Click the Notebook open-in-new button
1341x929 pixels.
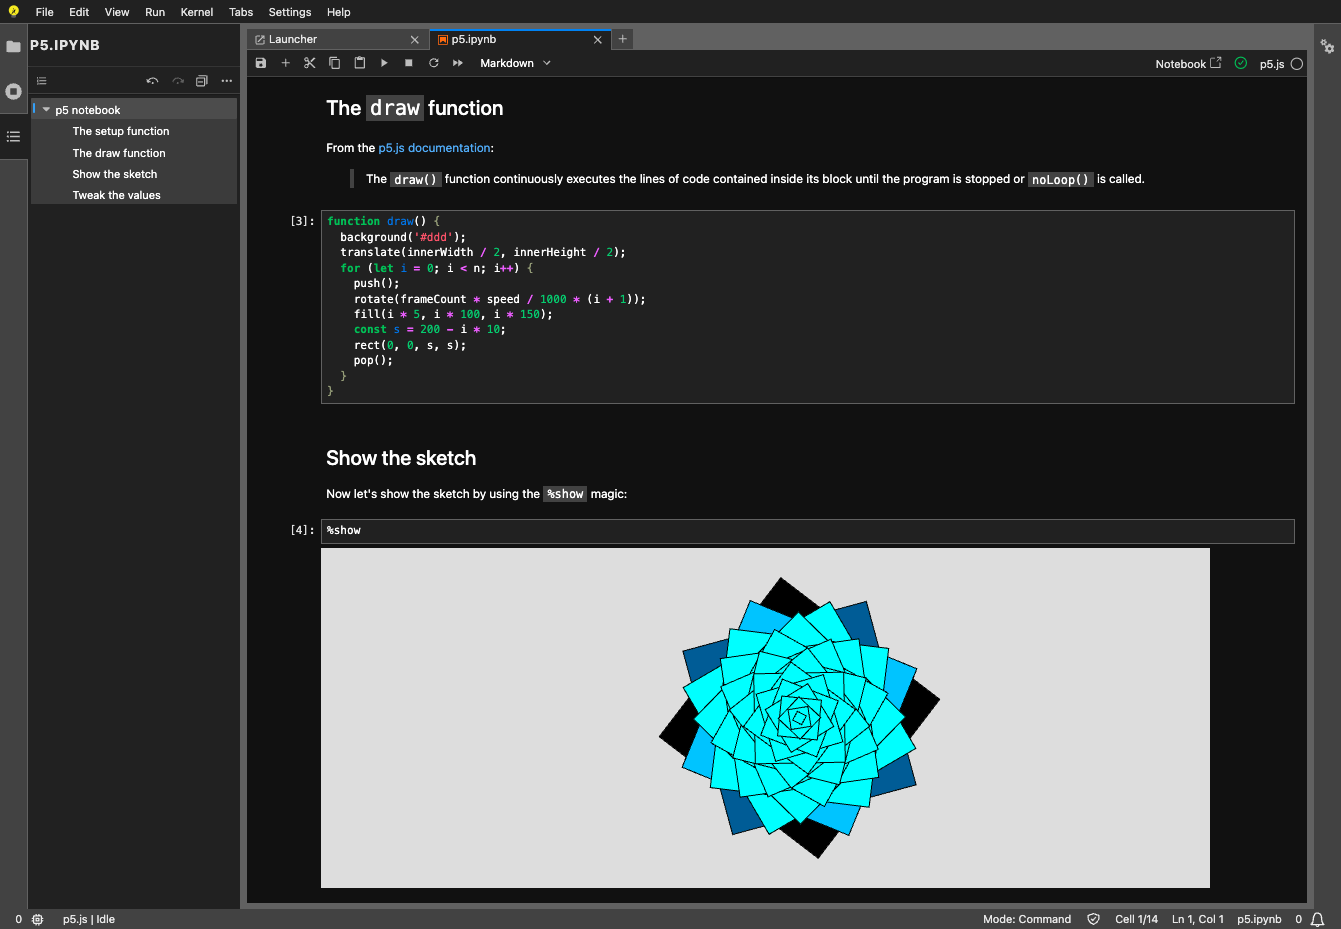point(1189,64)
